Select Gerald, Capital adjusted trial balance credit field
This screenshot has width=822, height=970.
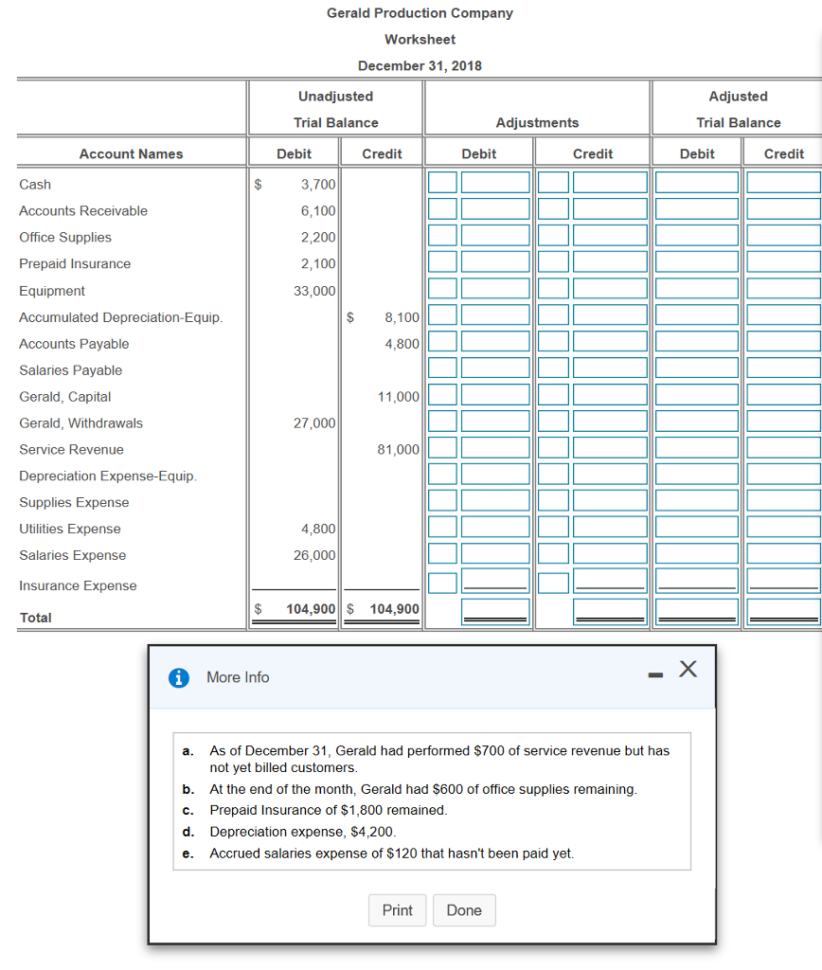pos(783,395)
